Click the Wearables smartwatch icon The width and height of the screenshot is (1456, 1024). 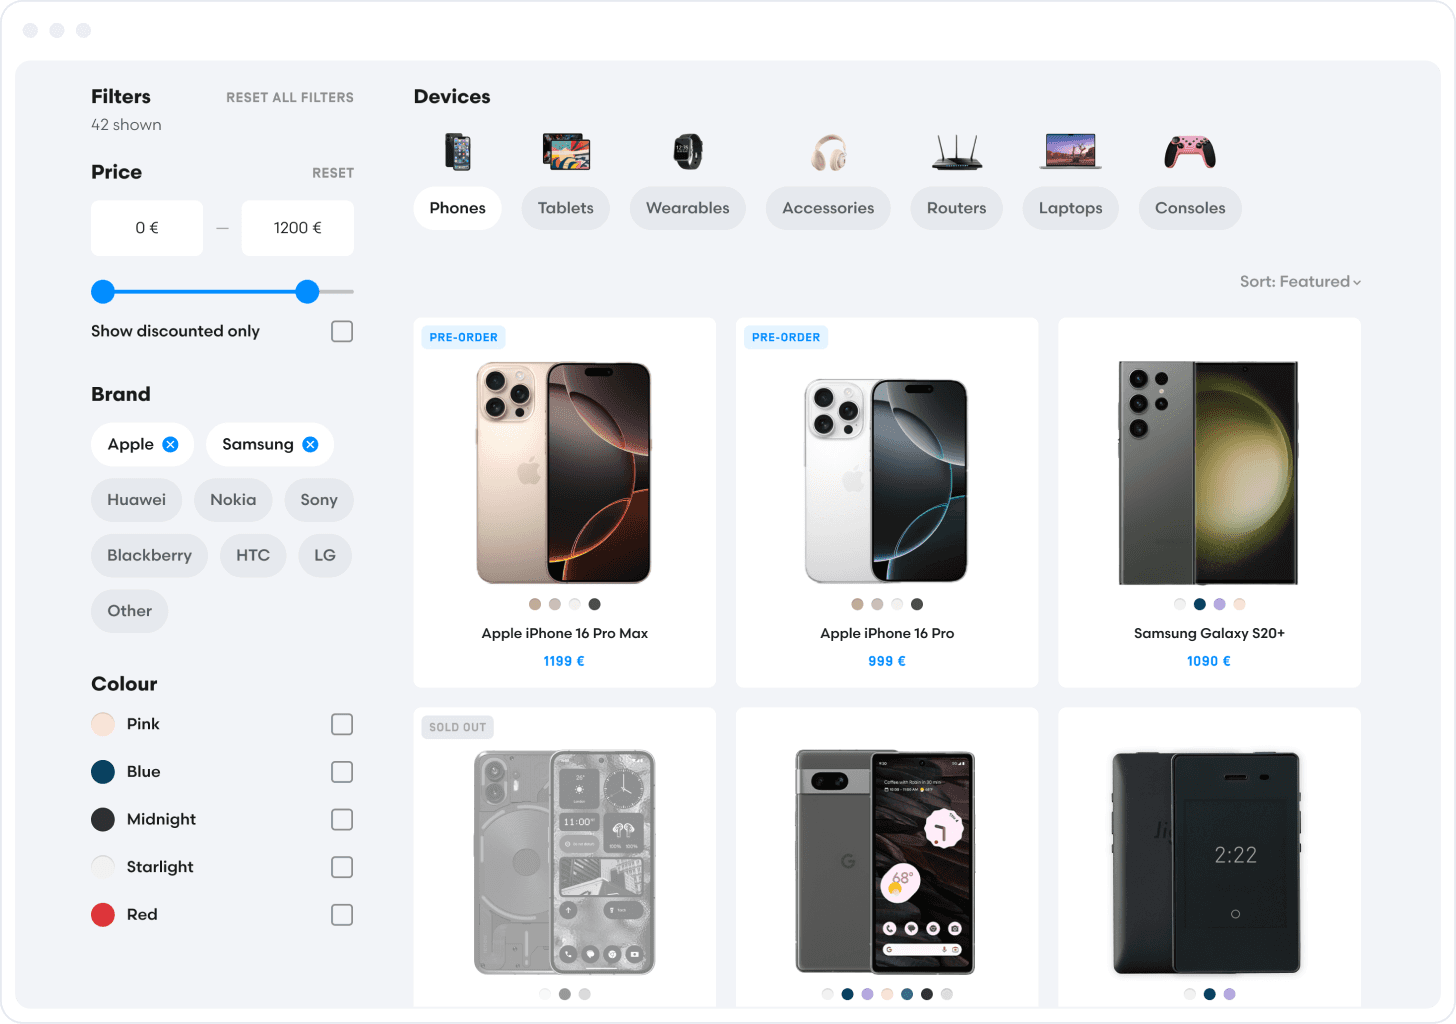click(688, 152)
